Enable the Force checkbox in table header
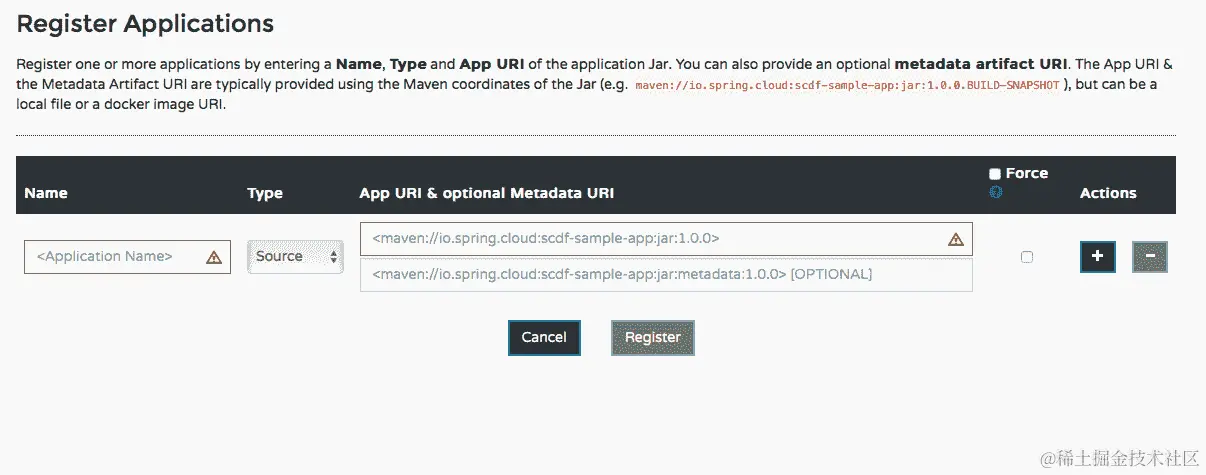Image resolution: width=1206 pixels, height=475 pixels. point(994,174)
